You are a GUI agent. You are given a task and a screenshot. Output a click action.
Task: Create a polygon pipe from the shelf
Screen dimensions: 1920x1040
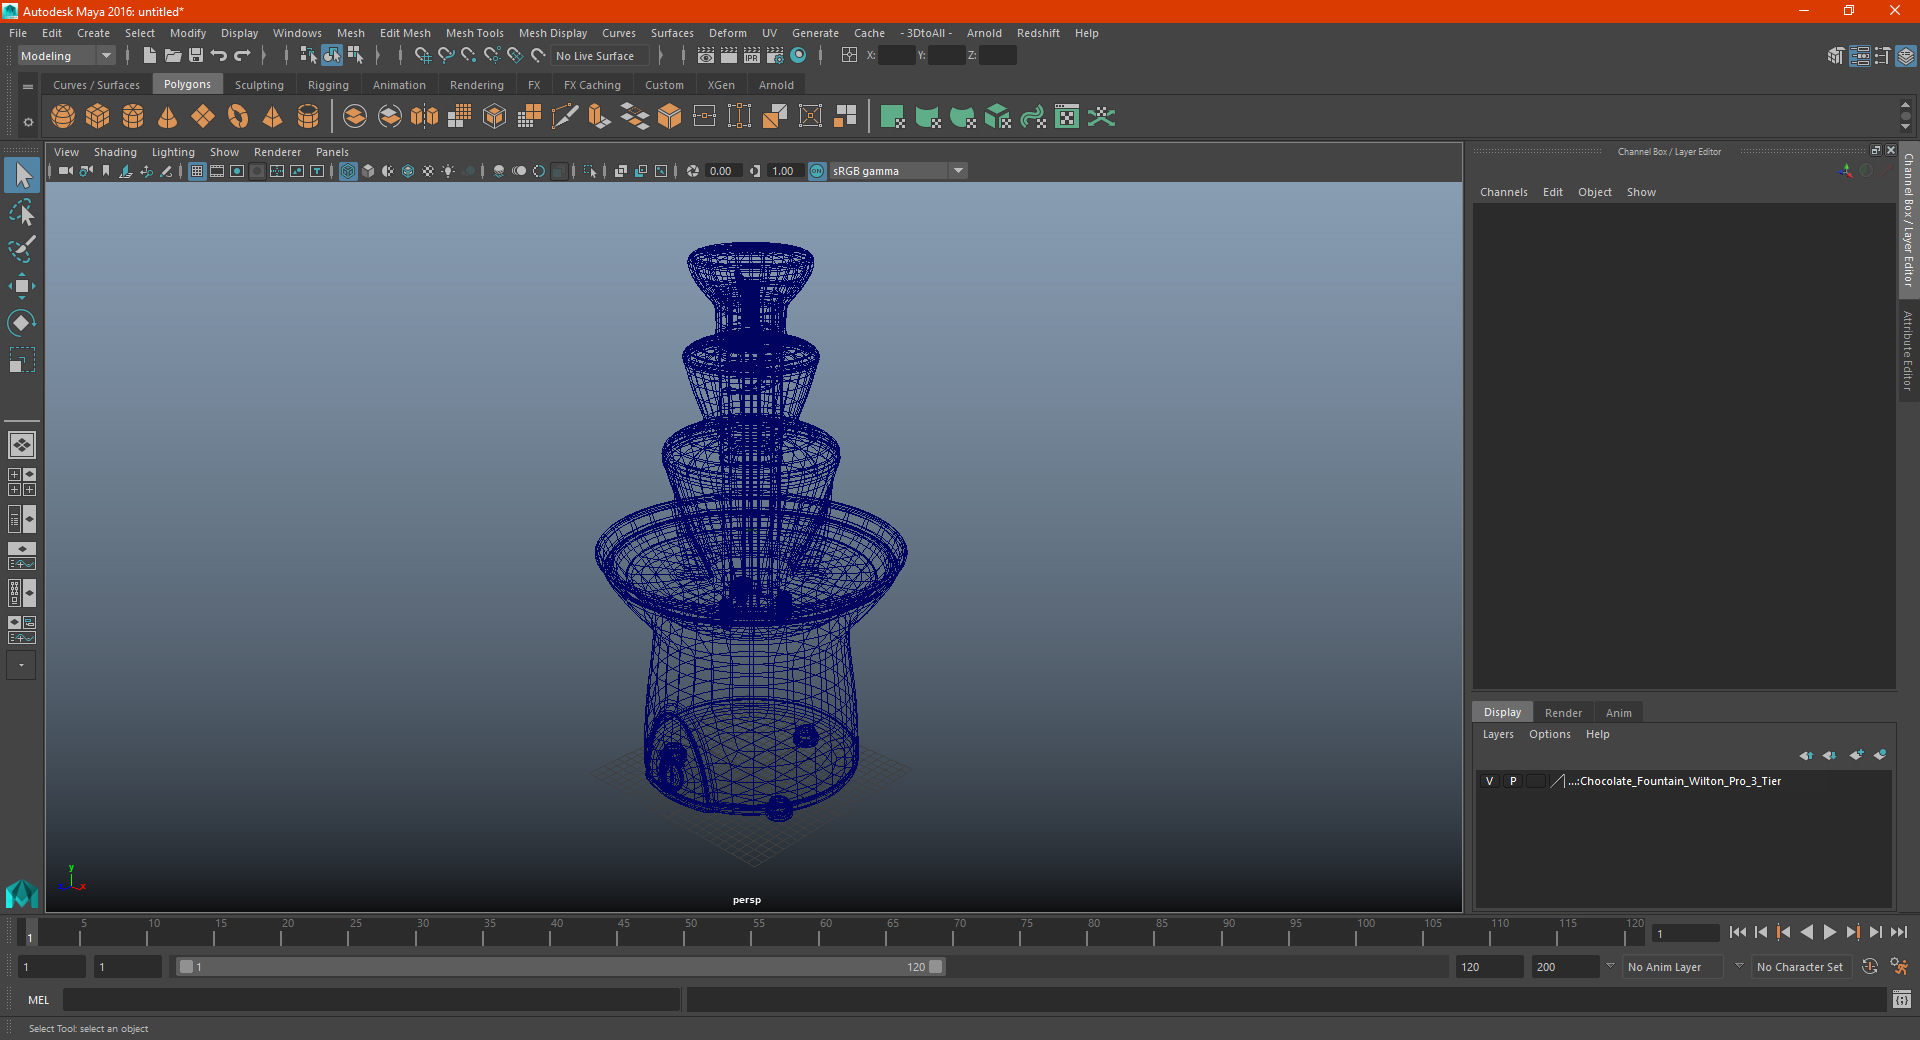(308, 117)
